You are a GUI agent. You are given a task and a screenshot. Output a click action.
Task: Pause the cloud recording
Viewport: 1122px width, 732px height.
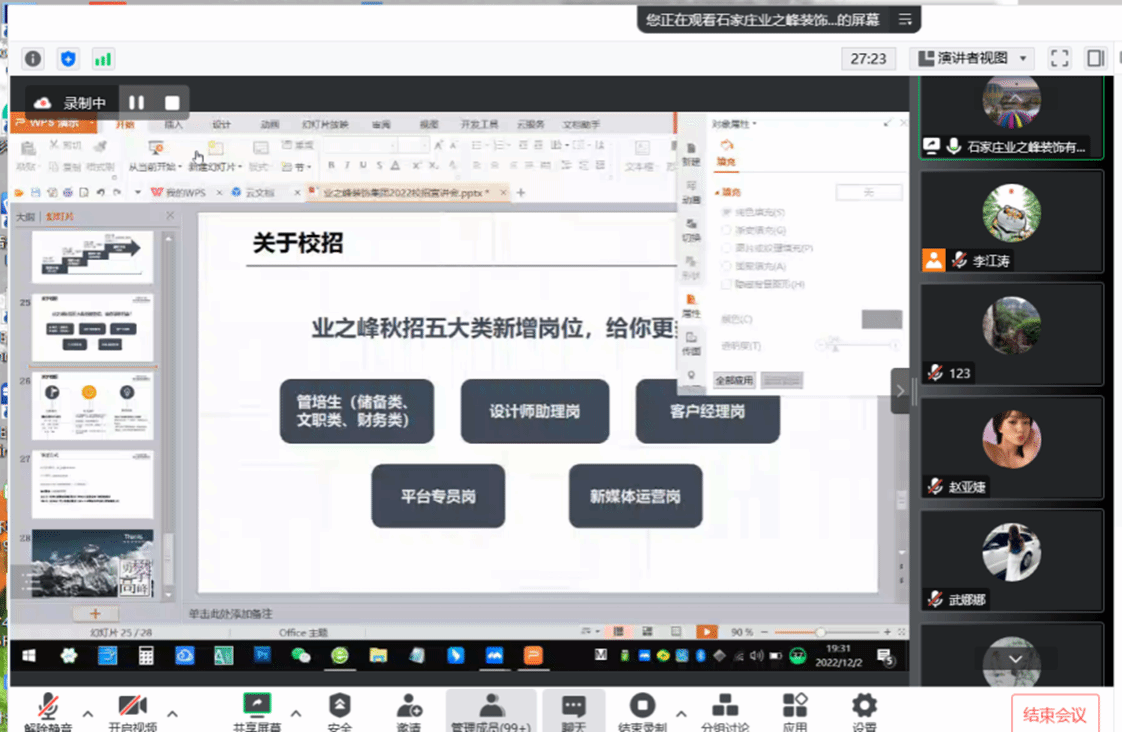tap(137, 103)
